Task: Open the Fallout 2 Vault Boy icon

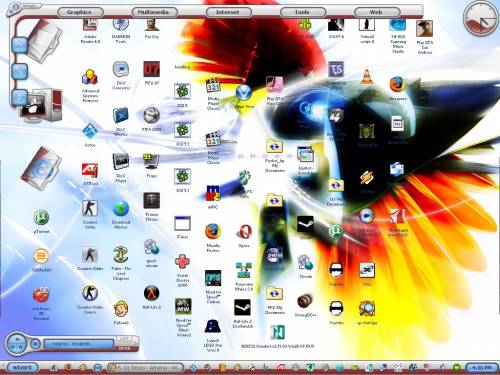Action: click(x=121, y=309)
